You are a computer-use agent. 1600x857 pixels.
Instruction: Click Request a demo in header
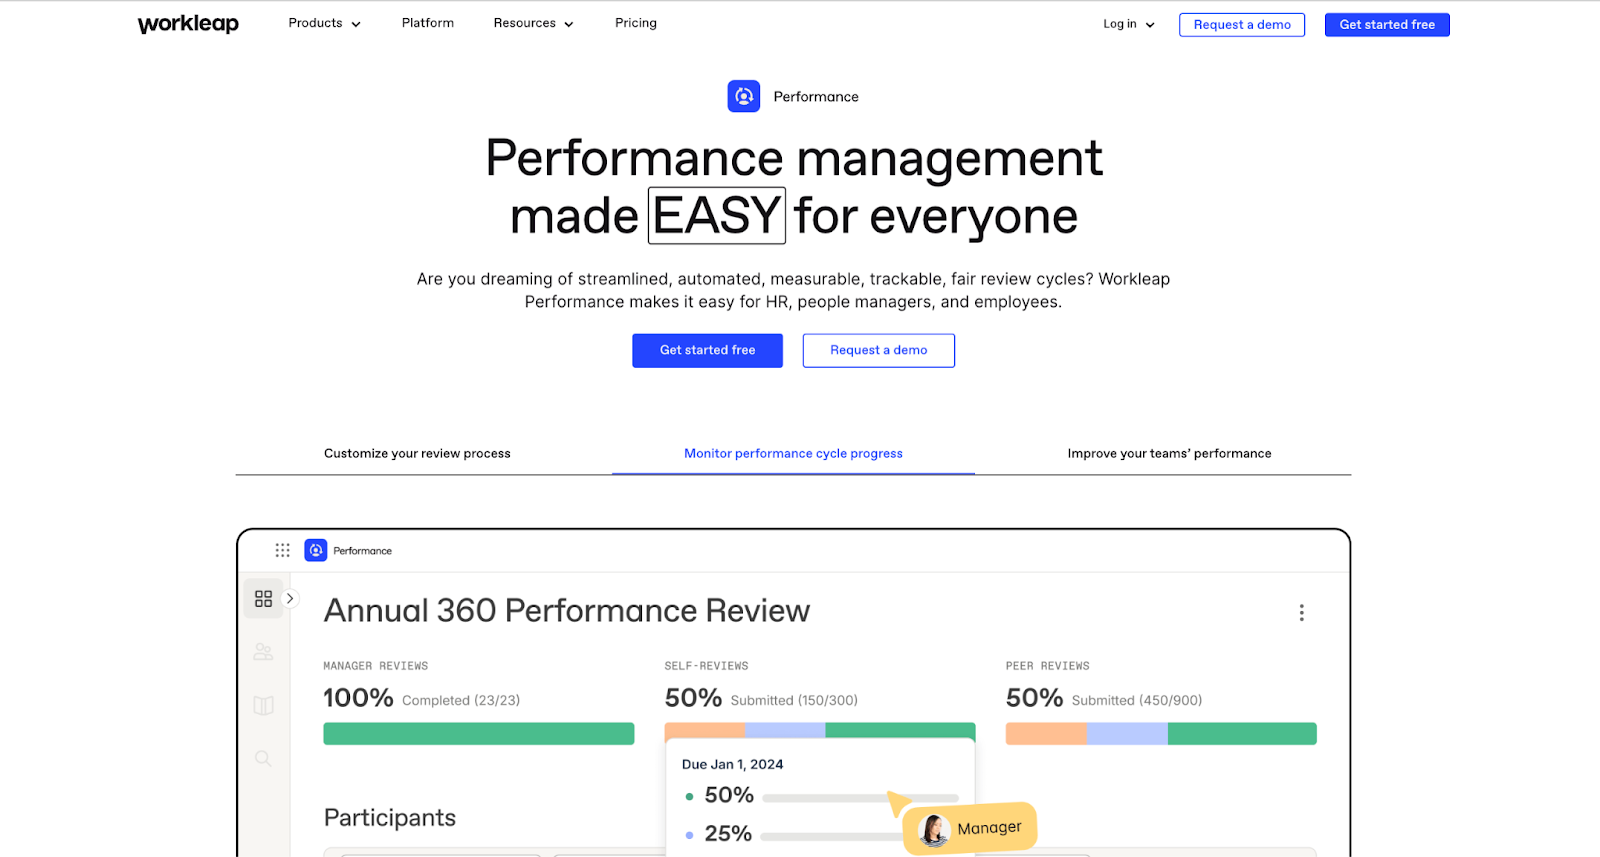(x=1242, y=25)
